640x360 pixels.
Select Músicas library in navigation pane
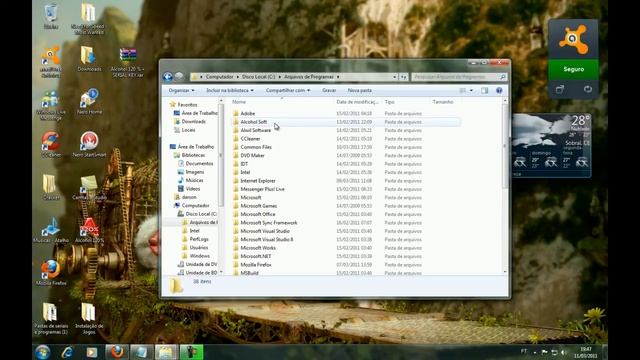click(194, 180)
